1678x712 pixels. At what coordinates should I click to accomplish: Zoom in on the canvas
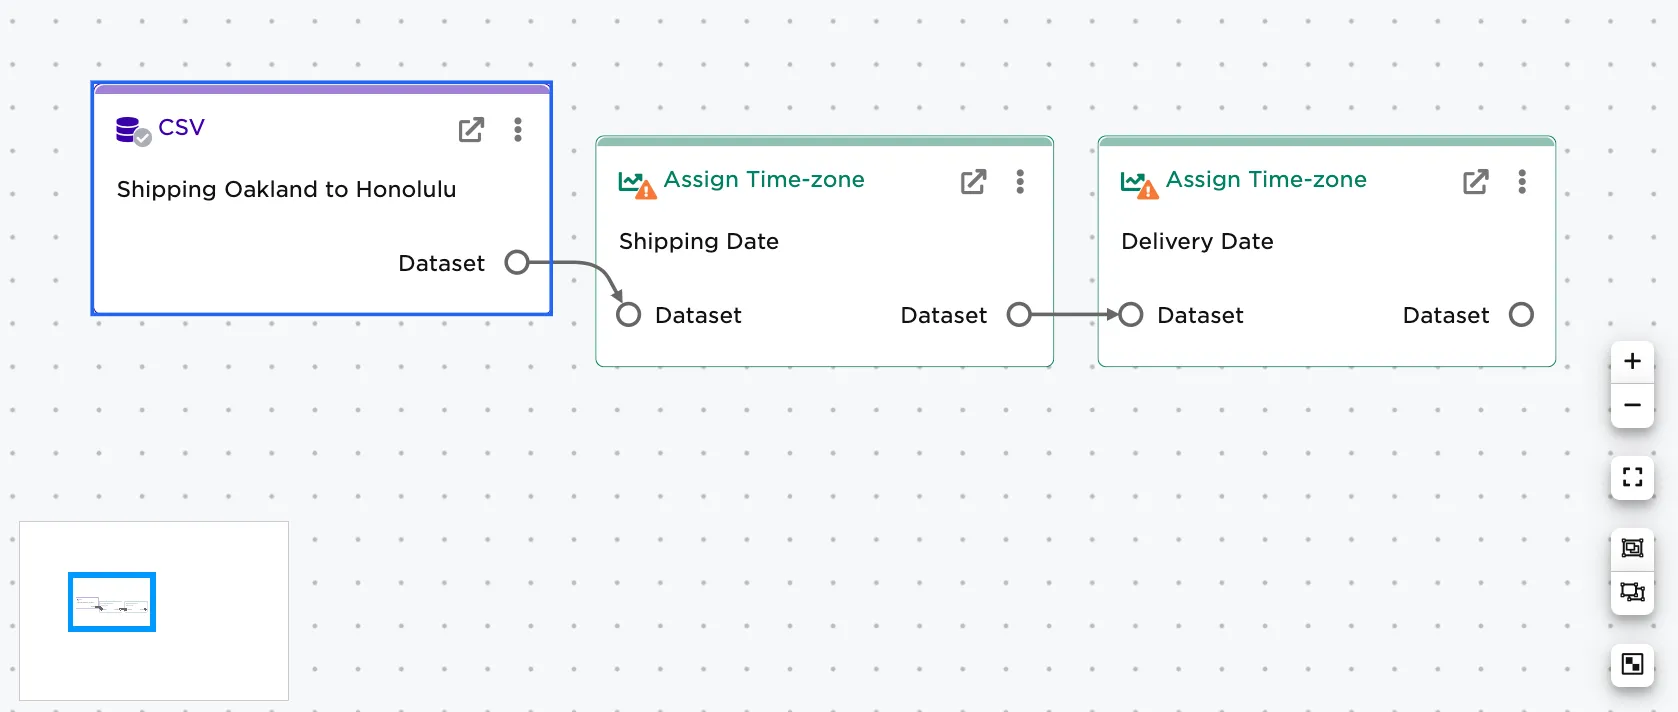1632,362
